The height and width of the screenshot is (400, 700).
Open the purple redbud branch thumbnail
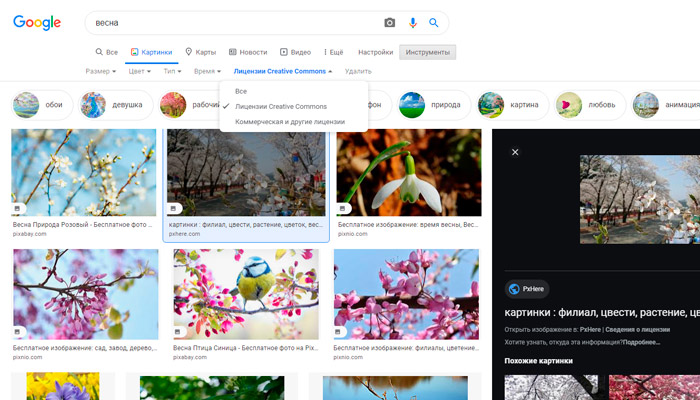pos(86,294)
